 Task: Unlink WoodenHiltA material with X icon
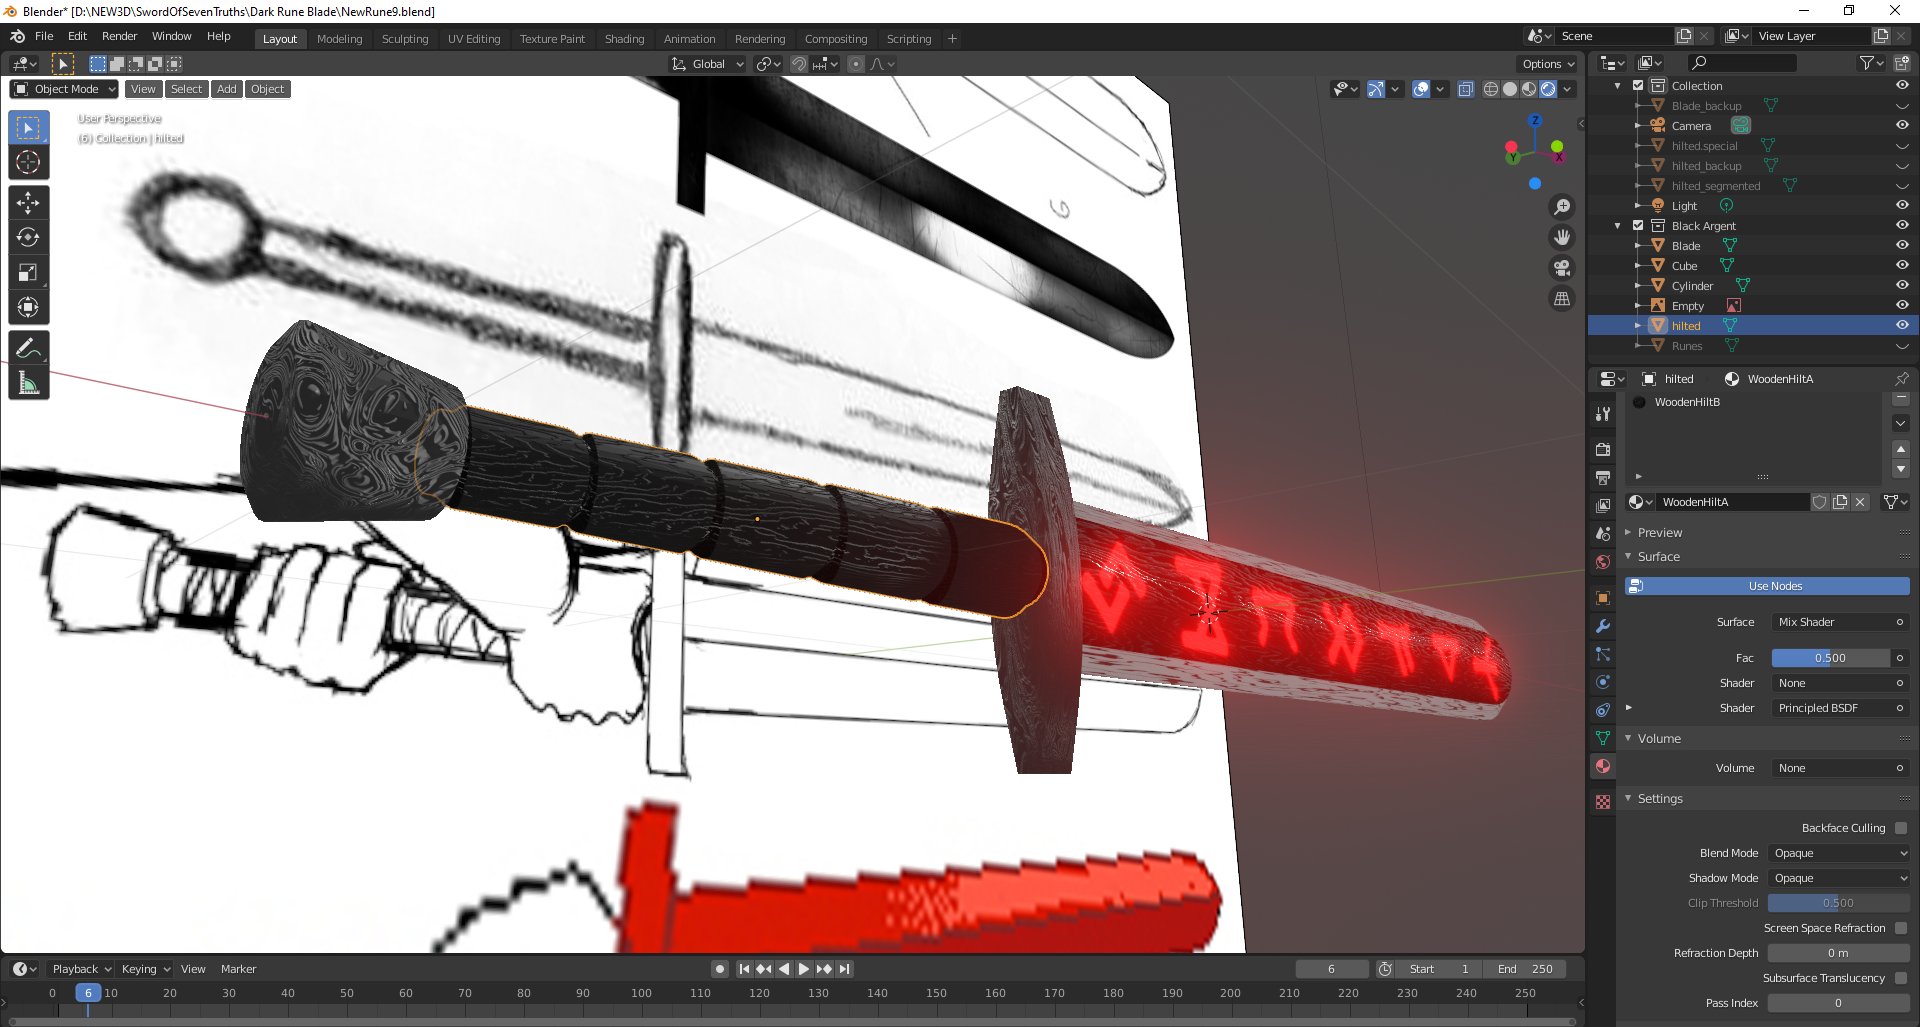(1860, 502)
